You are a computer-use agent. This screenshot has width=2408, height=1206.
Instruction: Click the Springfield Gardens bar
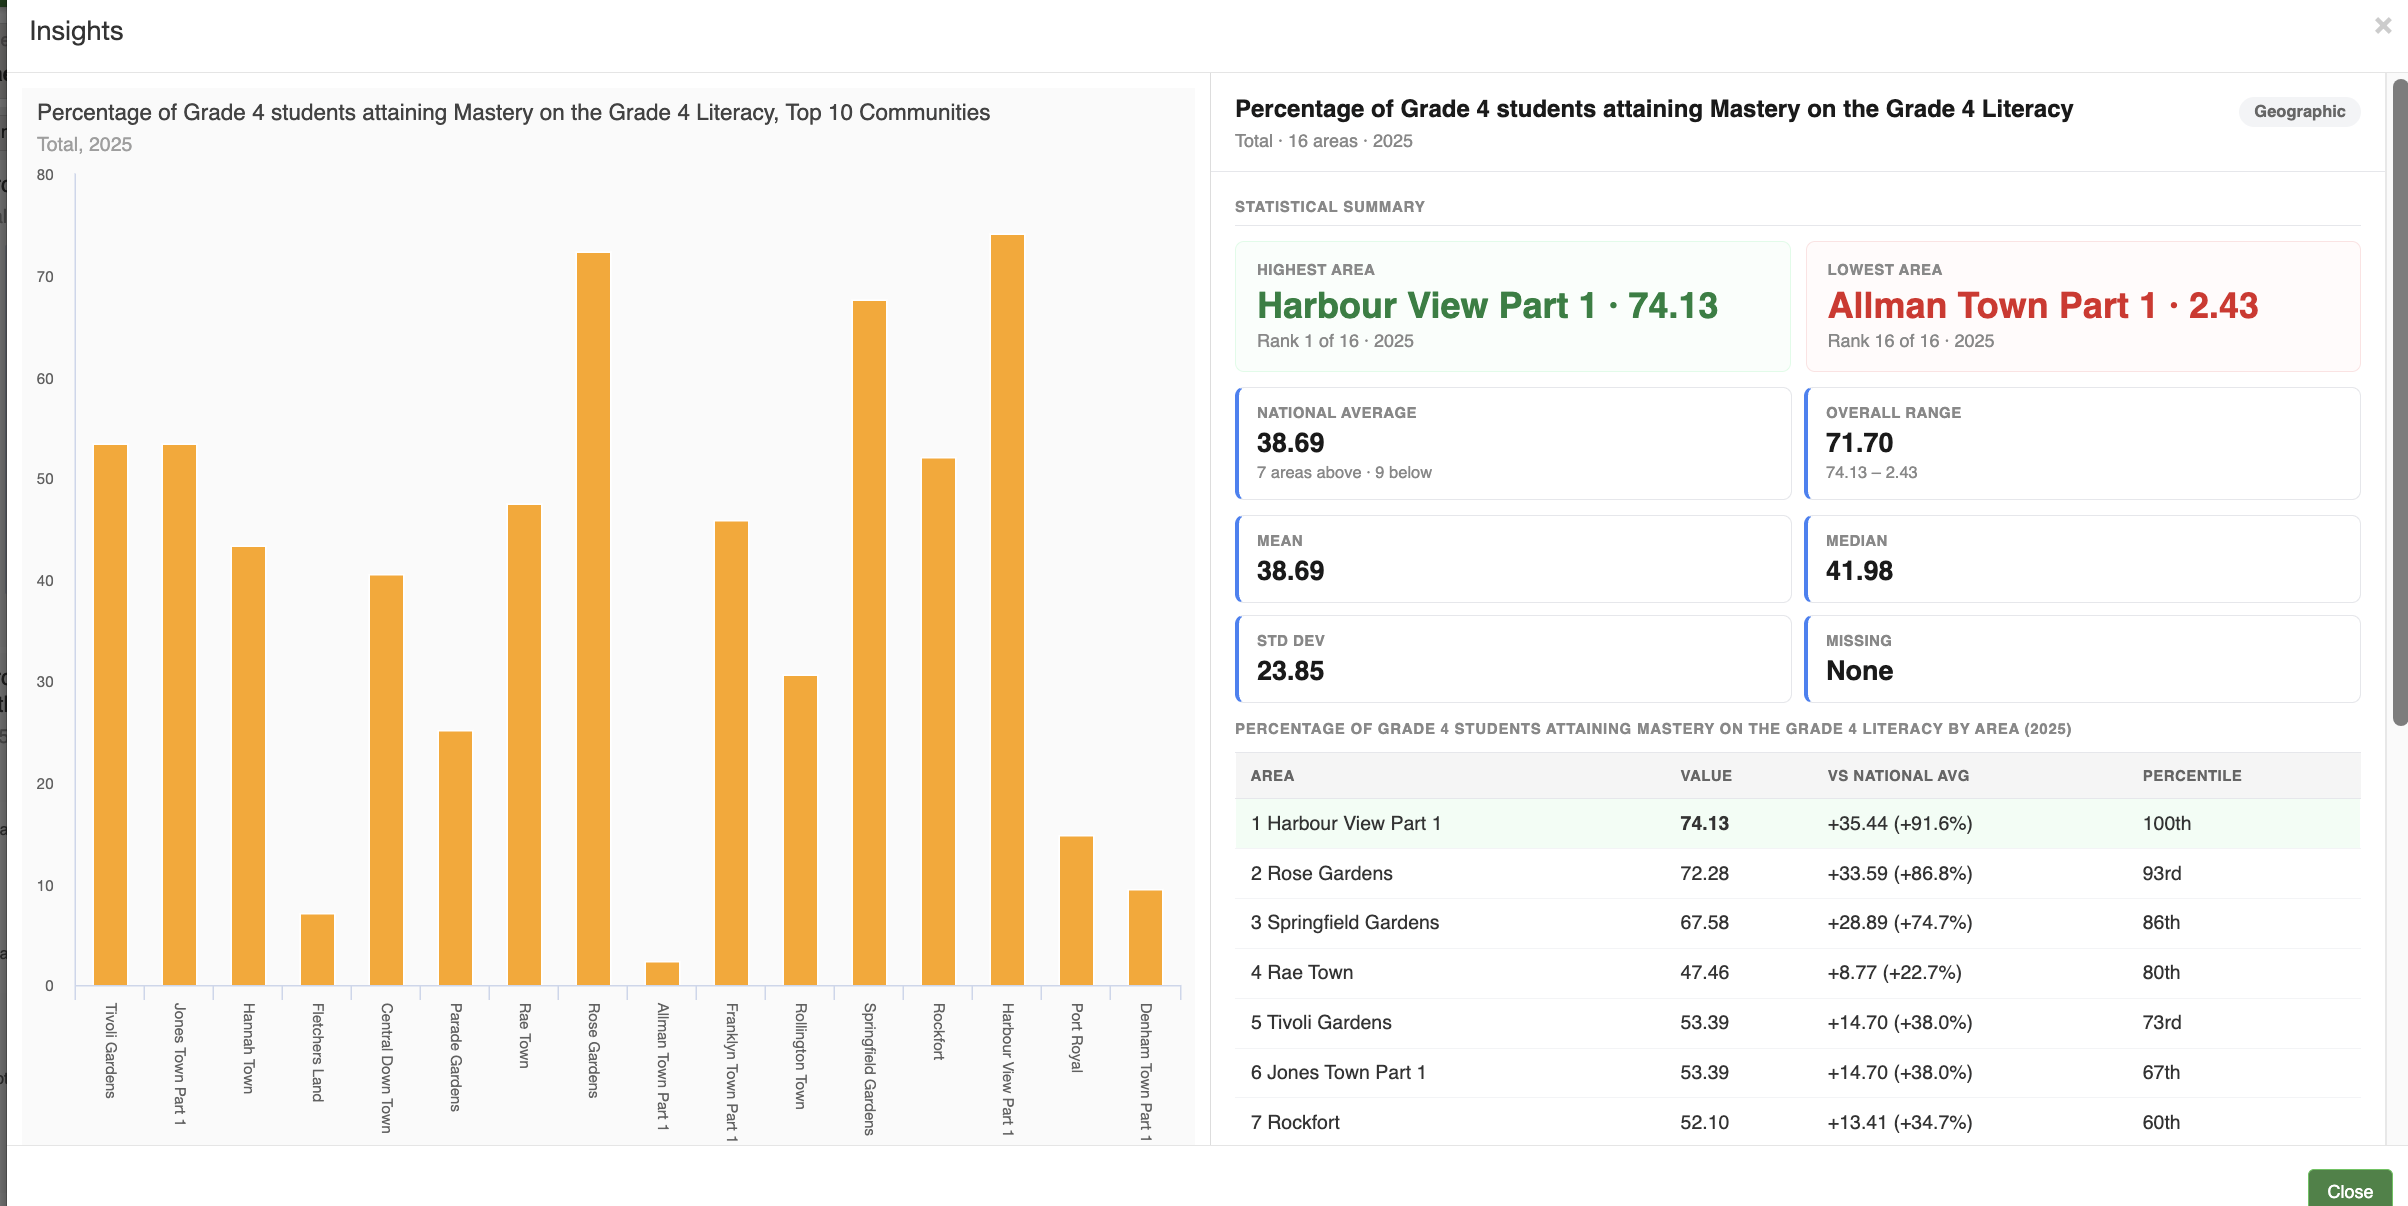[869, 643]
